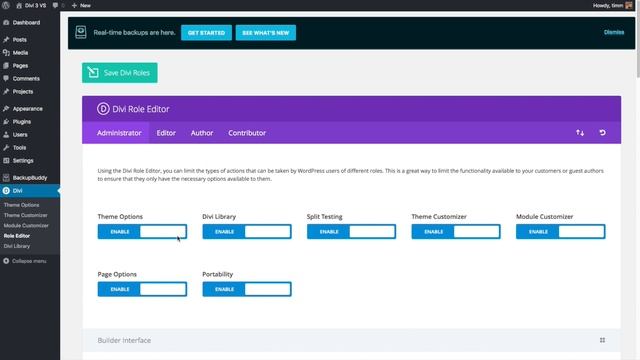Toggle the Theme Customizer enable switch

[456, 231]
